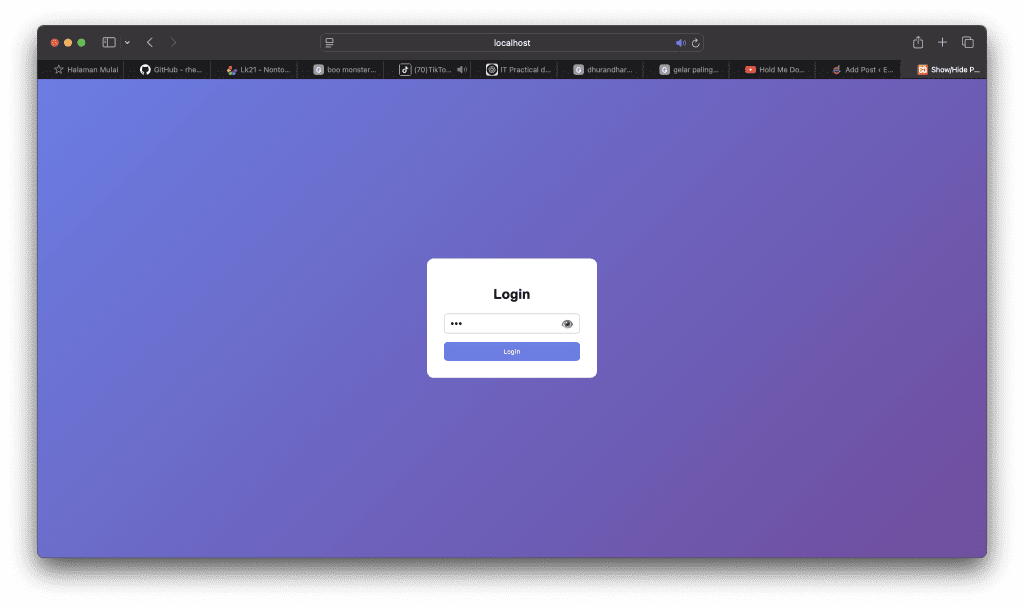Open the YouTube bookmark "Hold Me Do..."
The height and width of the screenshot is (607, 1024).
tap(775, 69)
